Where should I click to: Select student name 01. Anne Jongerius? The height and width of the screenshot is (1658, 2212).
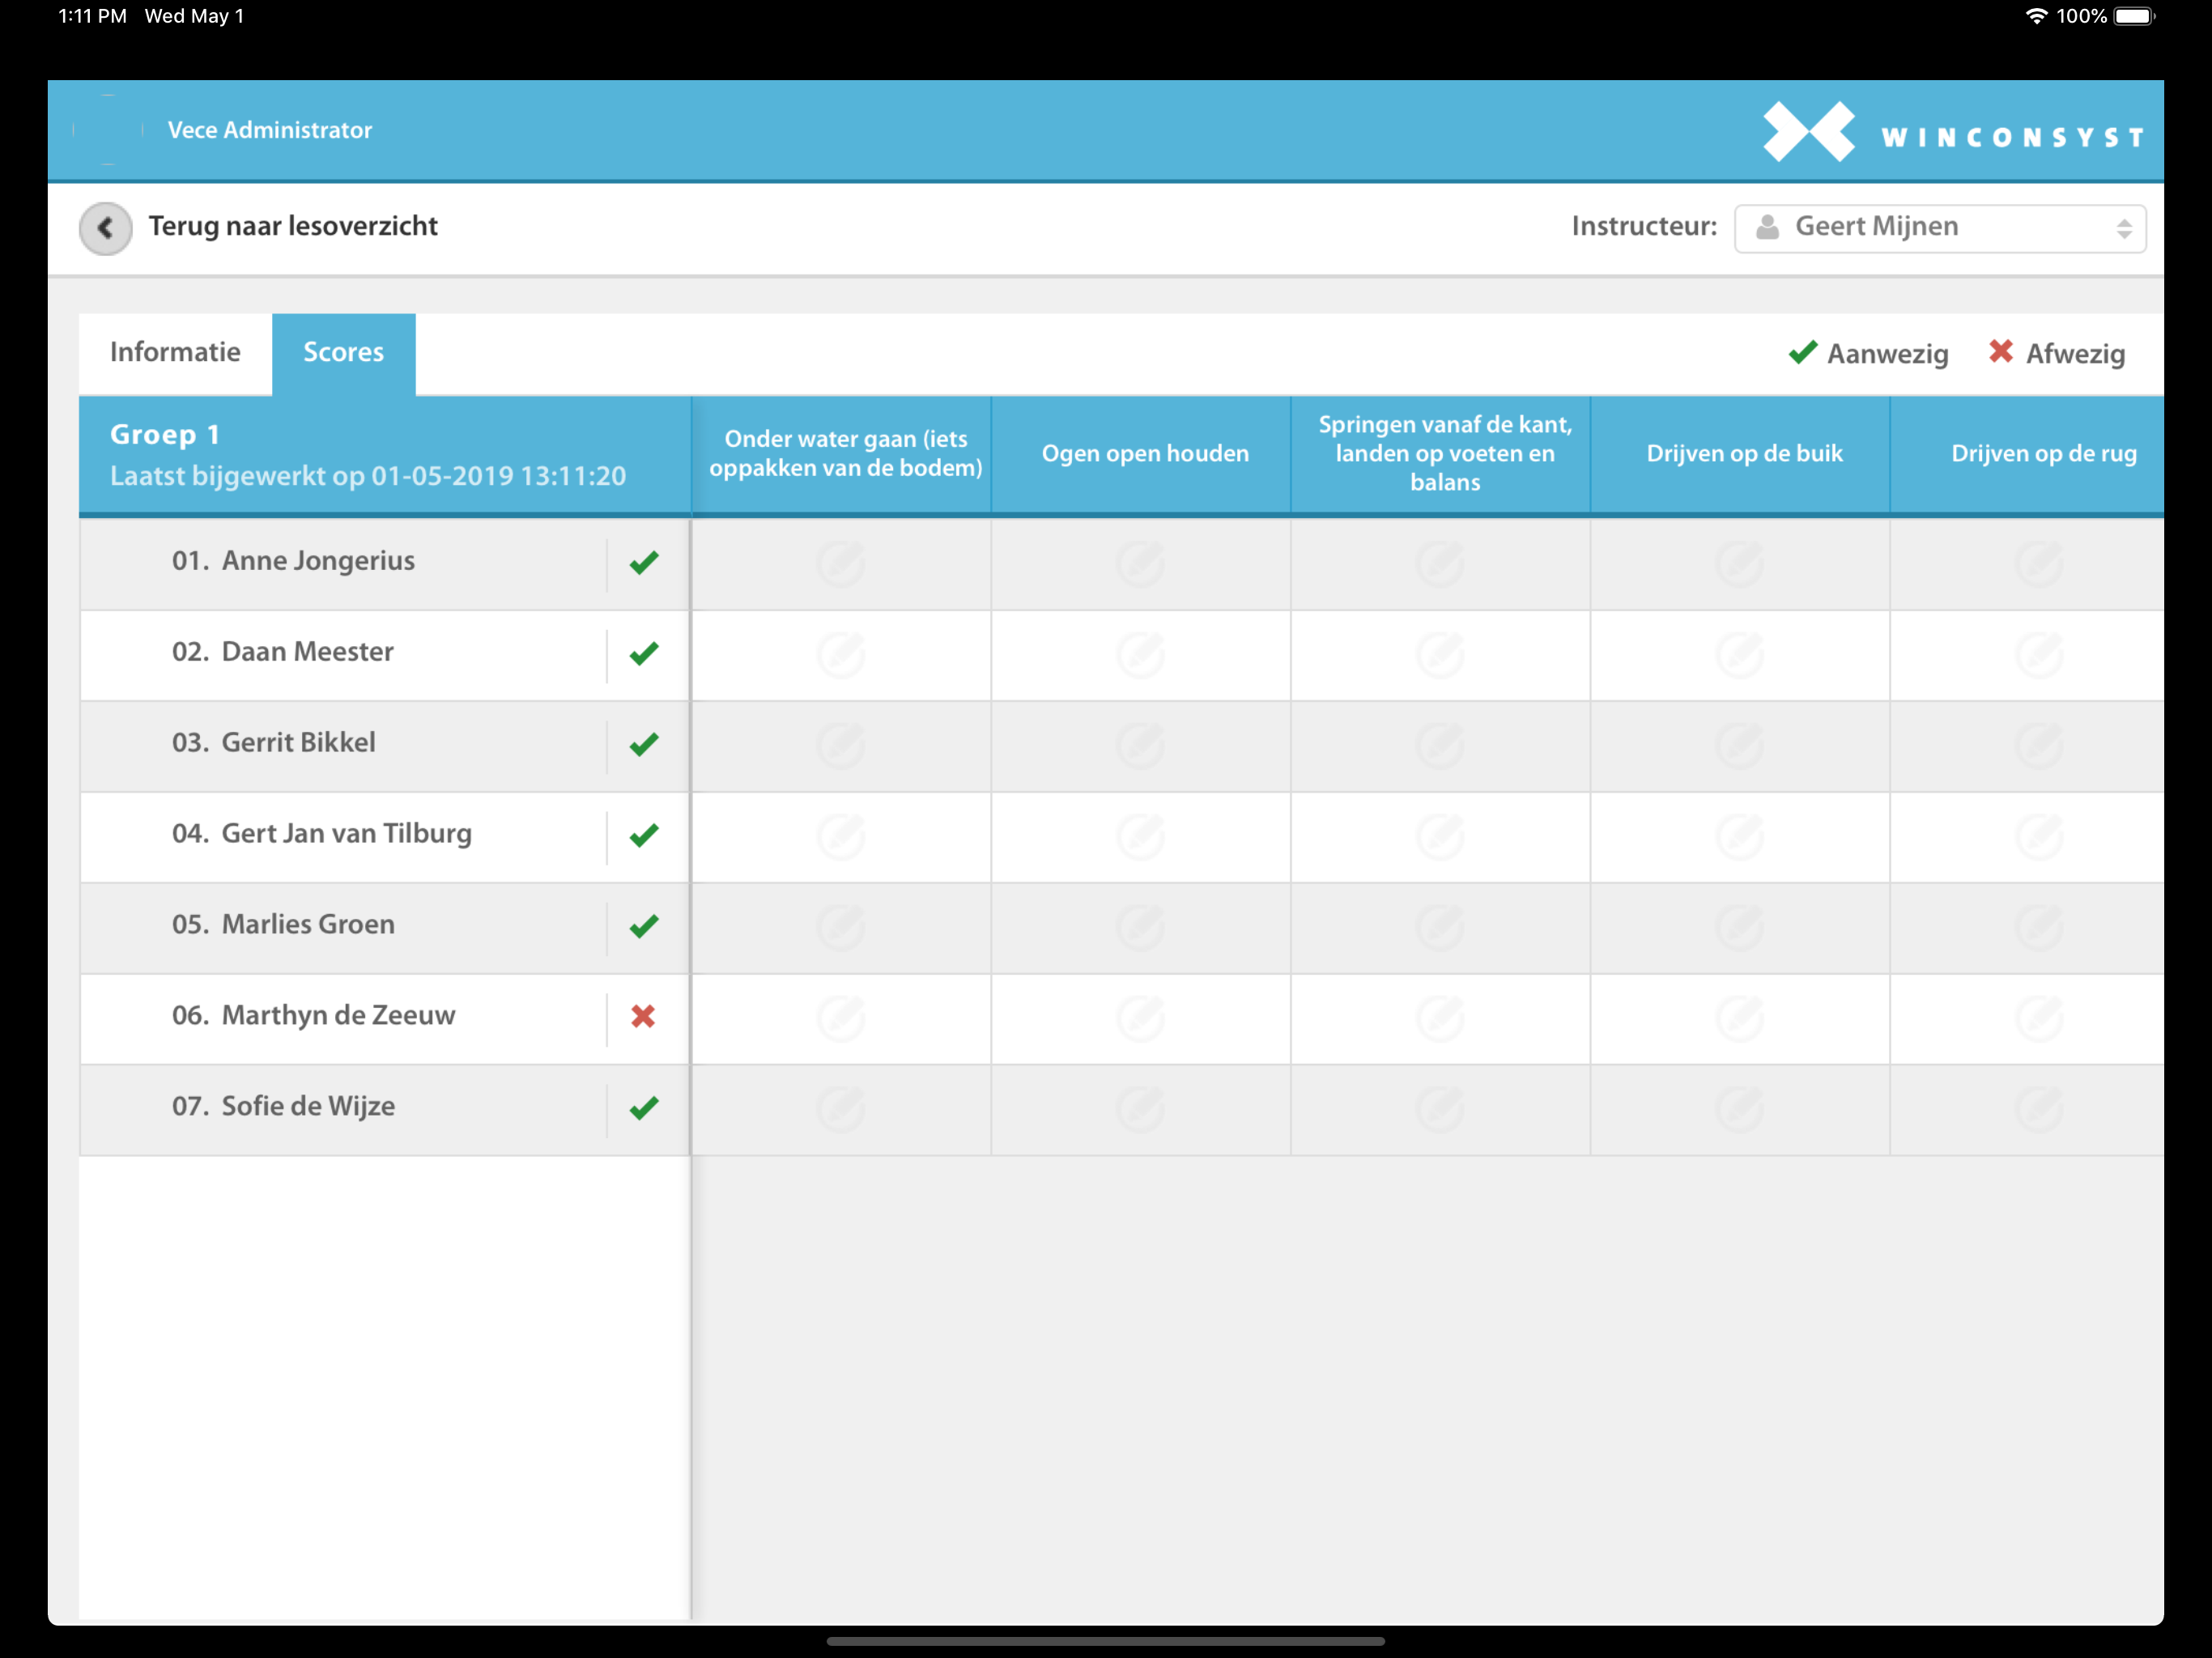point(293,561)
